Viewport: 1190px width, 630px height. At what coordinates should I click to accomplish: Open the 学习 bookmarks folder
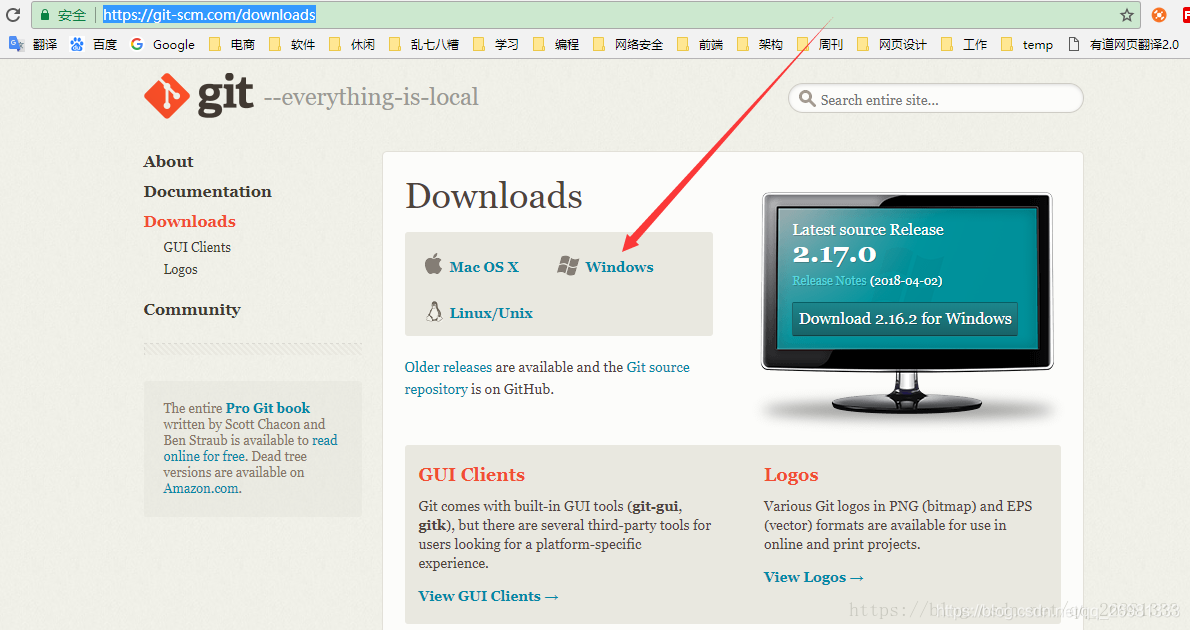click(496, 44)
